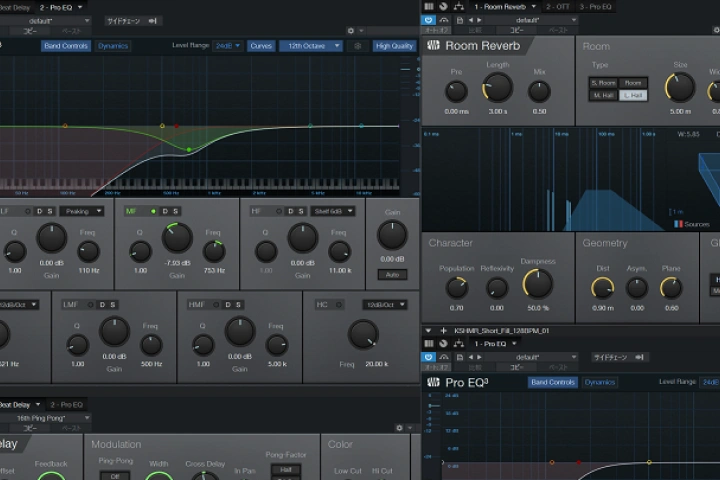Click the MF Gain knob at -7.93 dB
The image size is (720, 480).
tap(177, 237)
